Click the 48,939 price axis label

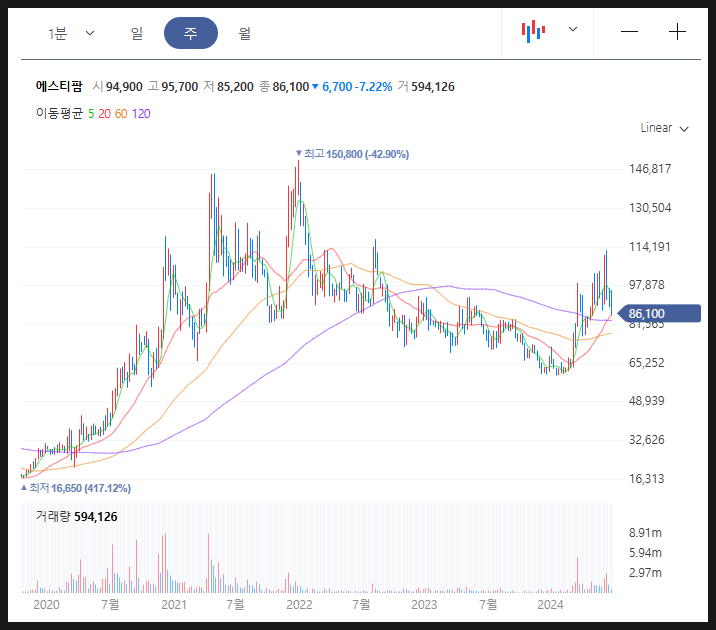point(647,401)
